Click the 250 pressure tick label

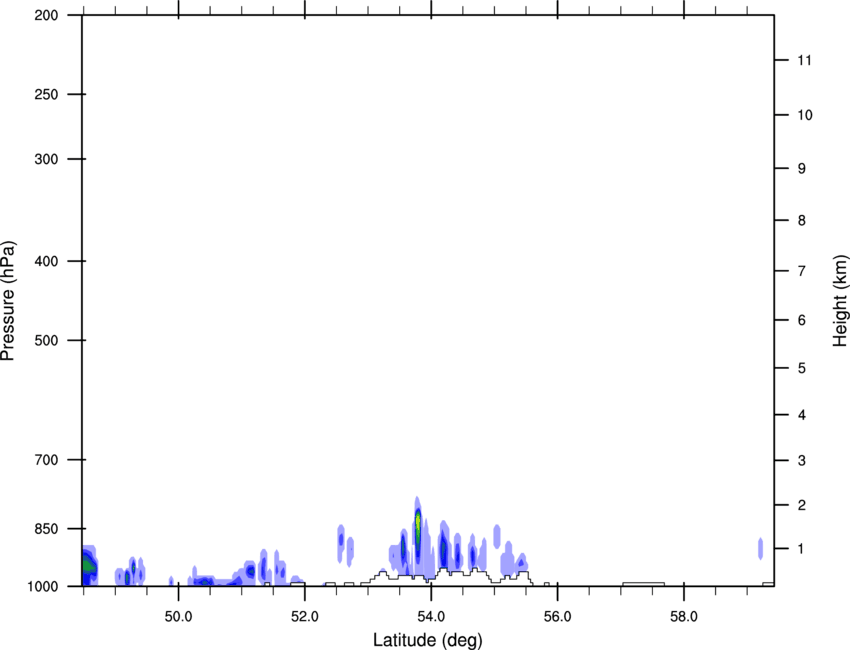click(47, 94)
